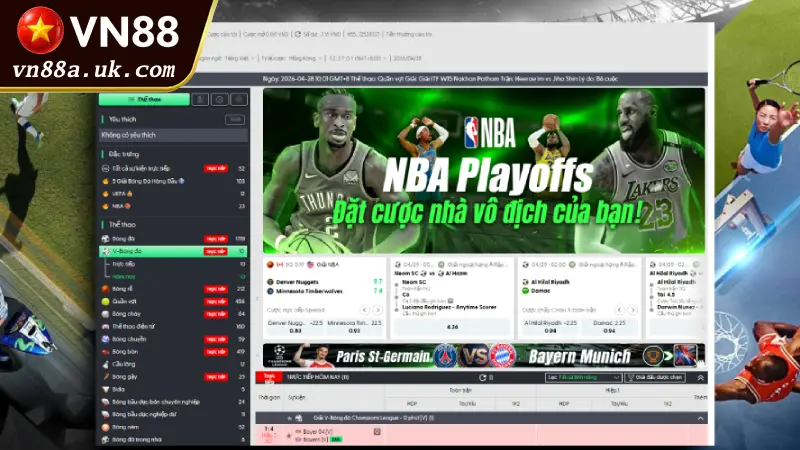Go to previous market on Denver Nuggets card

364,310
